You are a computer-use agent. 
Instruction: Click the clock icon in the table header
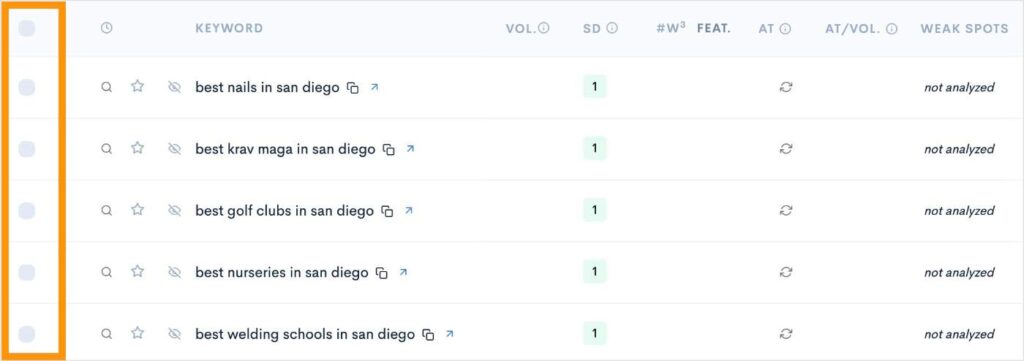tap(106, 28)
